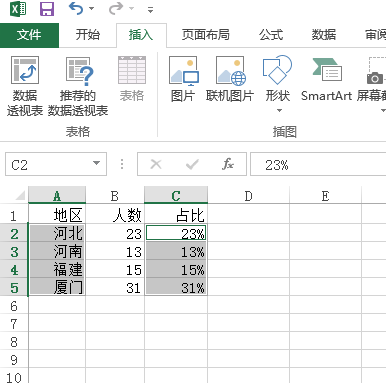This screenshot has width=386, height=383.
Task: Open the undo history dropdown arrow
Action: (x=91, y=9)
